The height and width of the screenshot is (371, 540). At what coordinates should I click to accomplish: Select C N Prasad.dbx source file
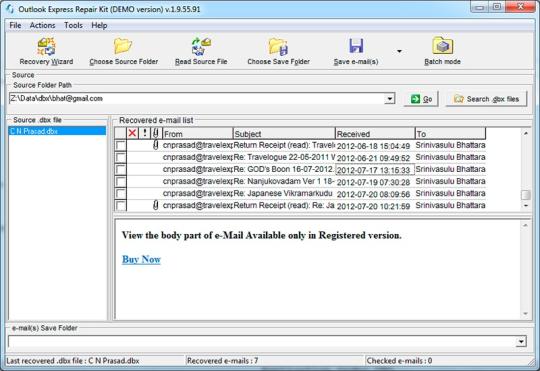[x=57, y=131]
